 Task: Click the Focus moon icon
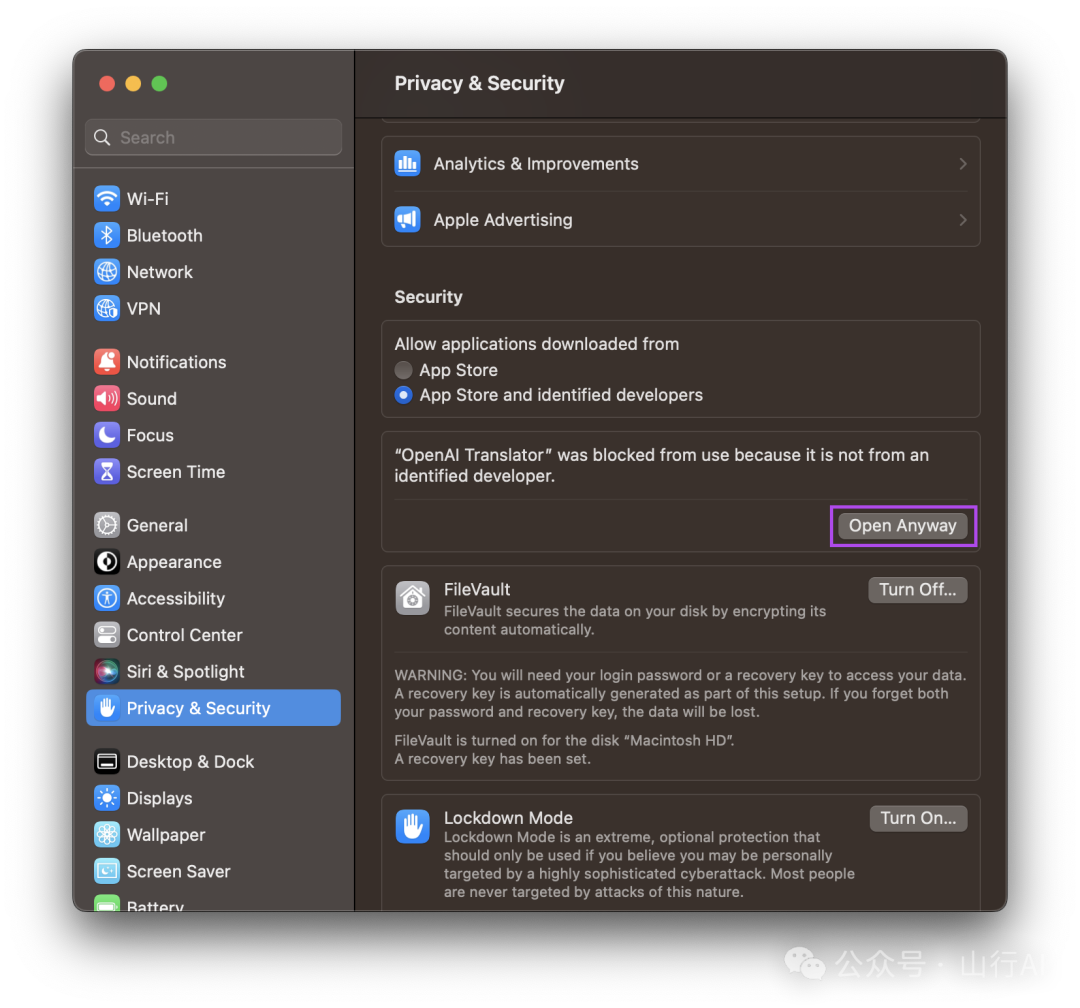tap(107, 435)
